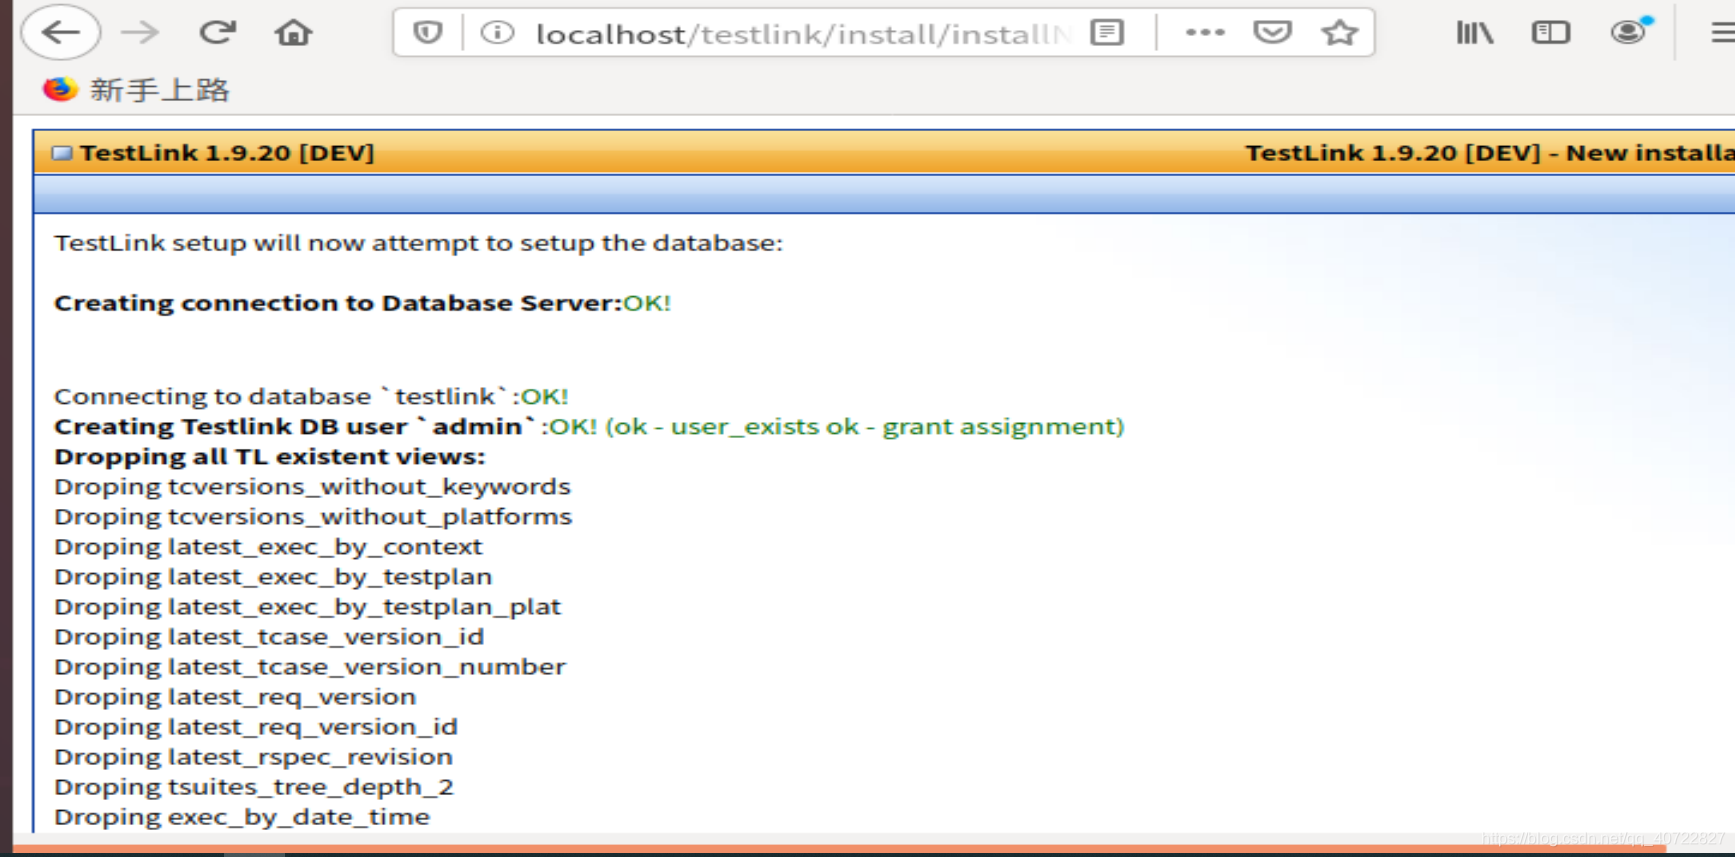Click the localhost/testlink URL address field
The image size is (1735, 857).
click(x=803, y=34)
